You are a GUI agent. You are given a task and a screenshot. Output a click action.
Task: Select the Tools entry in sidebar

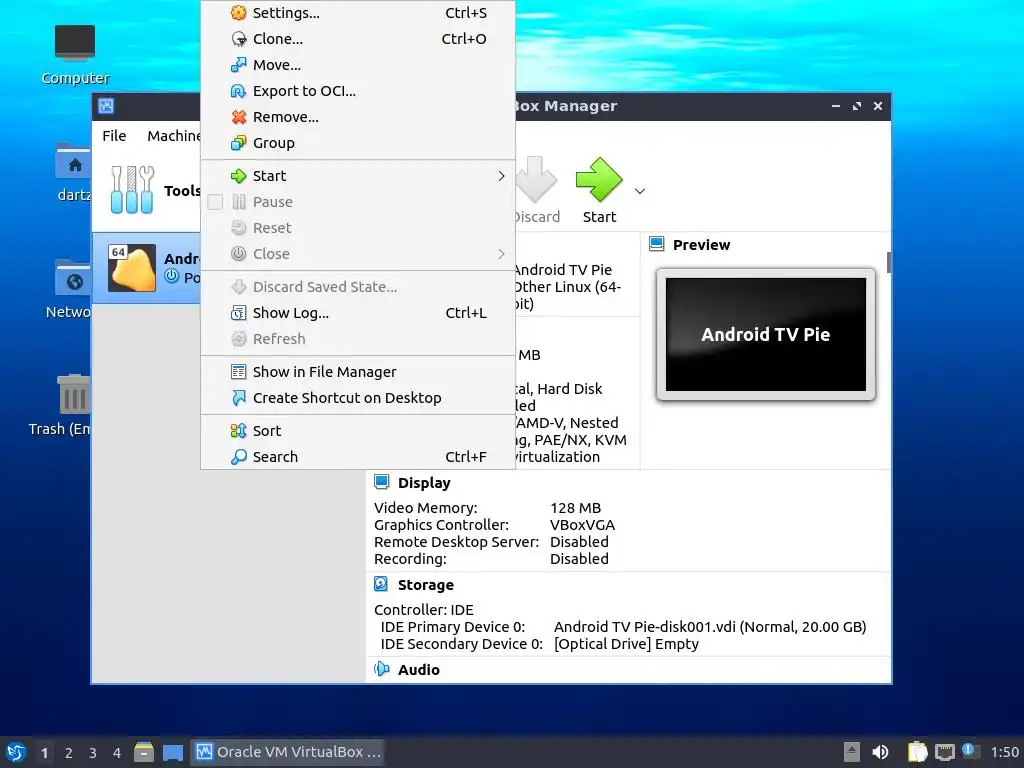coord(147,190)
